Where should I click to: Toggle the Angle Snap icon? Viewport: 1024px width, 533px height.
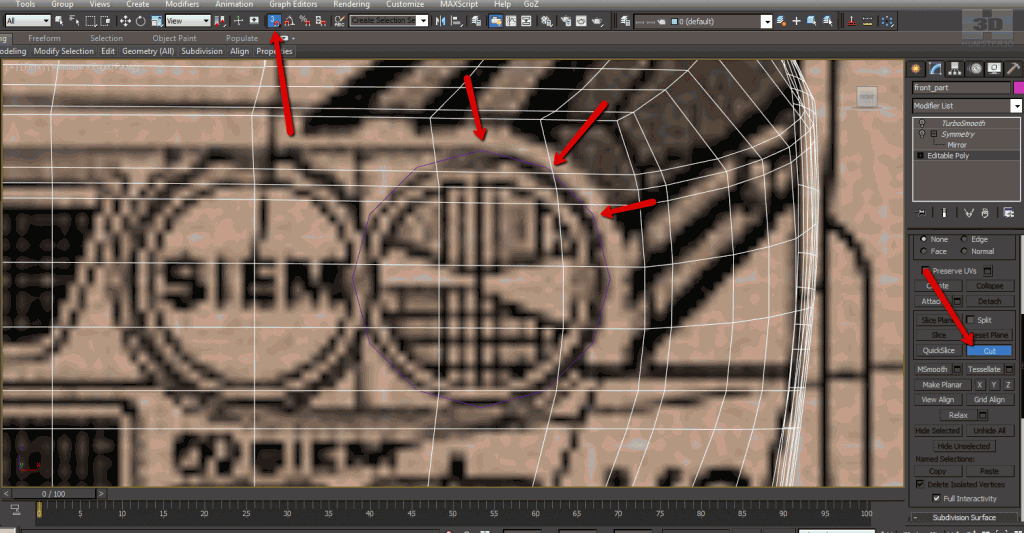289,21
